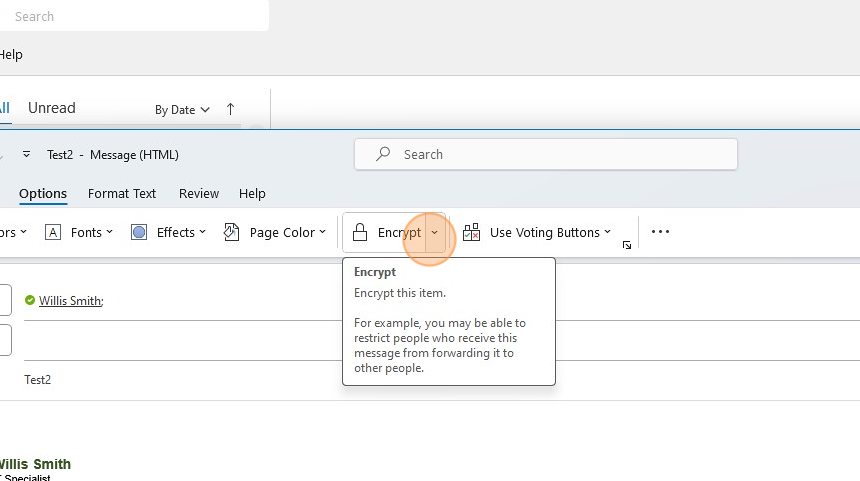Click the Willis Smith signature name
Screen dimensions: 860x481
35,464
